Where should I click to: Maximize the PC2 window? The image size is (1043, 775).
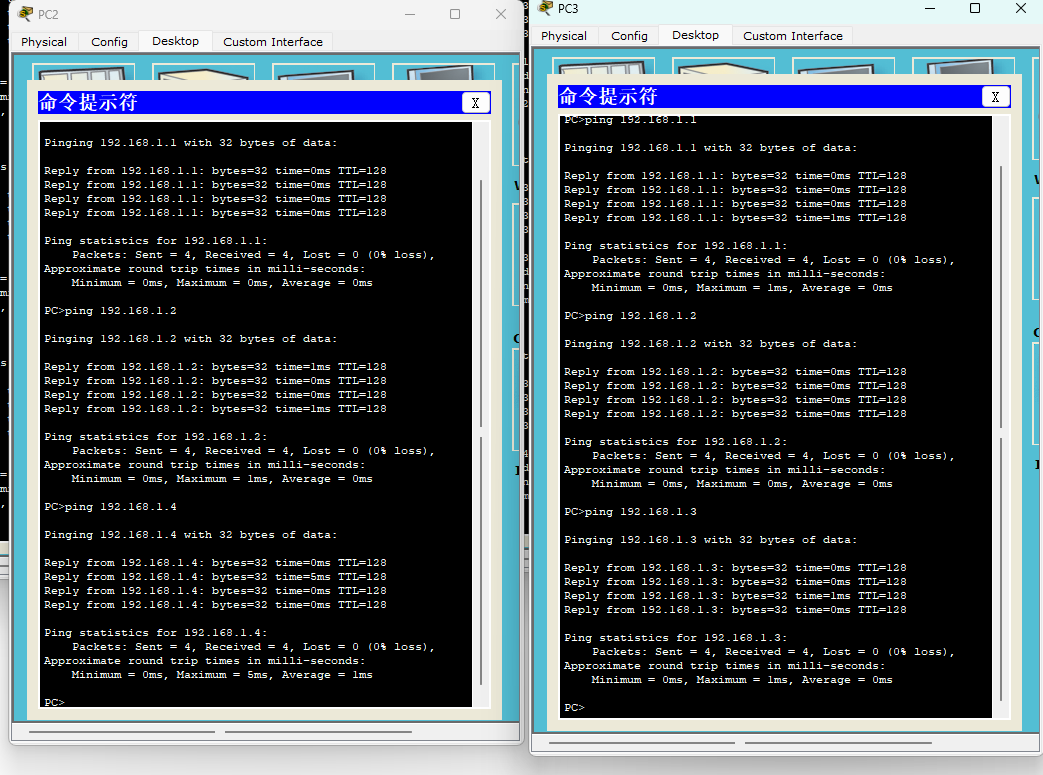(x=455, y=14)
